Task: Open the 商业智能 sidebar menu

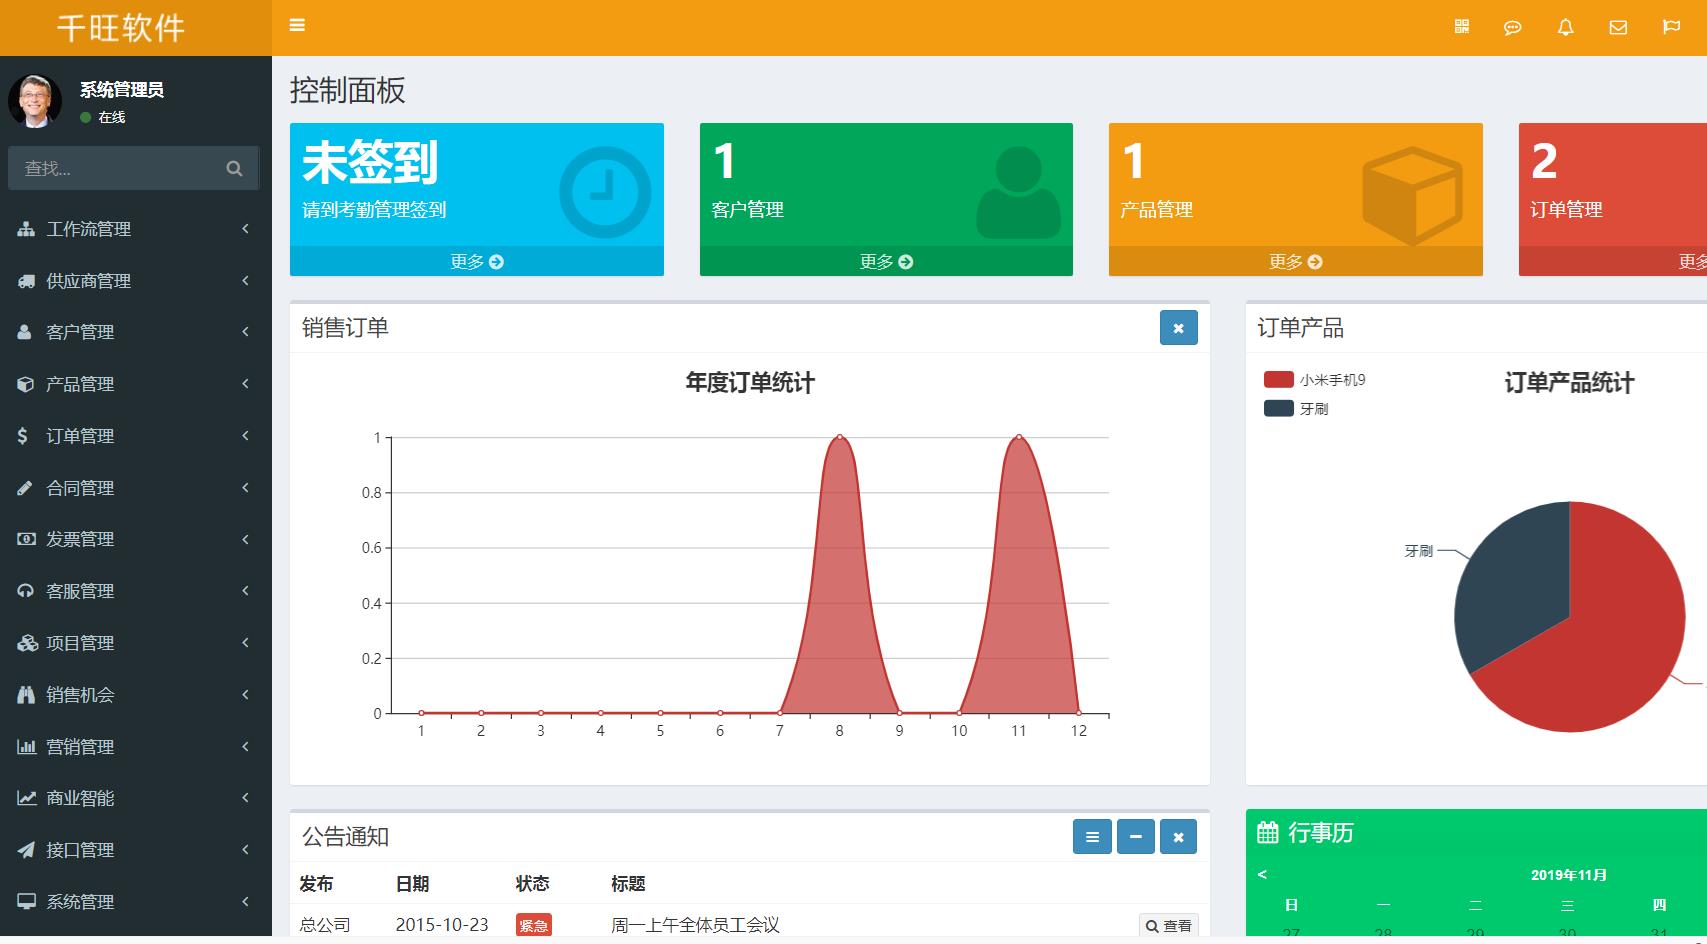Action: pos(136,798)
